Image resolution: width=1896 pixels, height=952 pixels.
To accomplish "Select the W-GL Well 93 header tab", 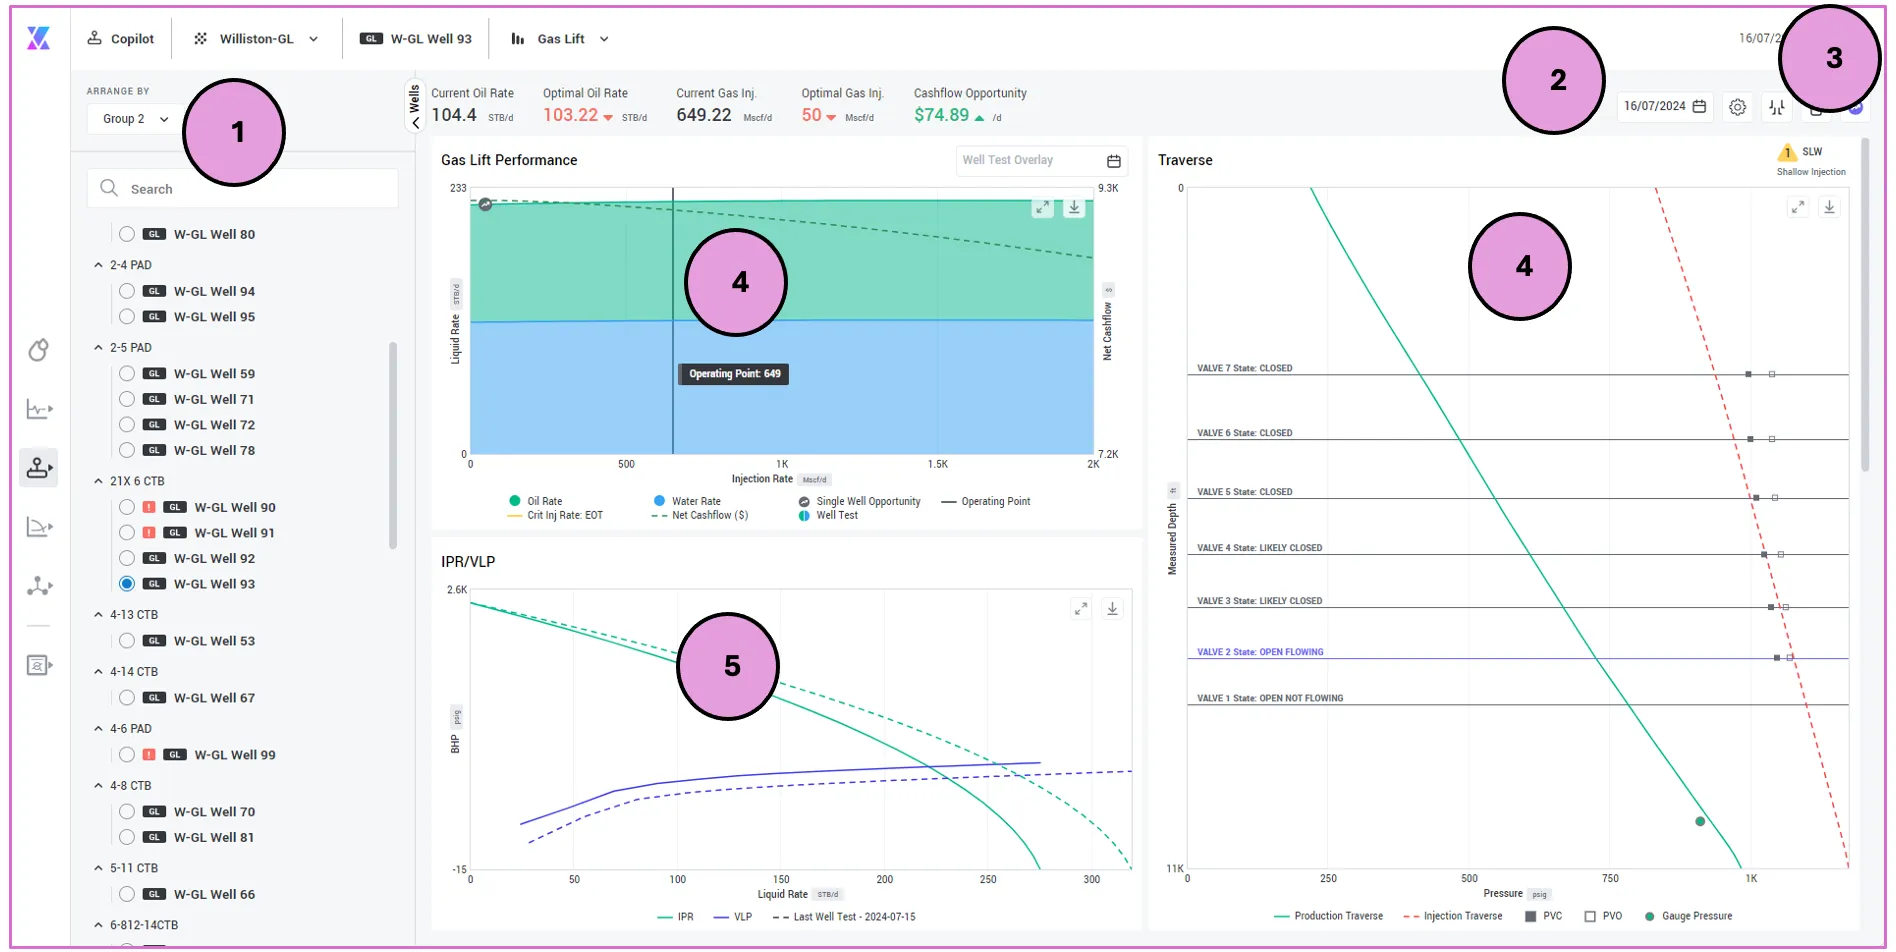I will (416, 39).
